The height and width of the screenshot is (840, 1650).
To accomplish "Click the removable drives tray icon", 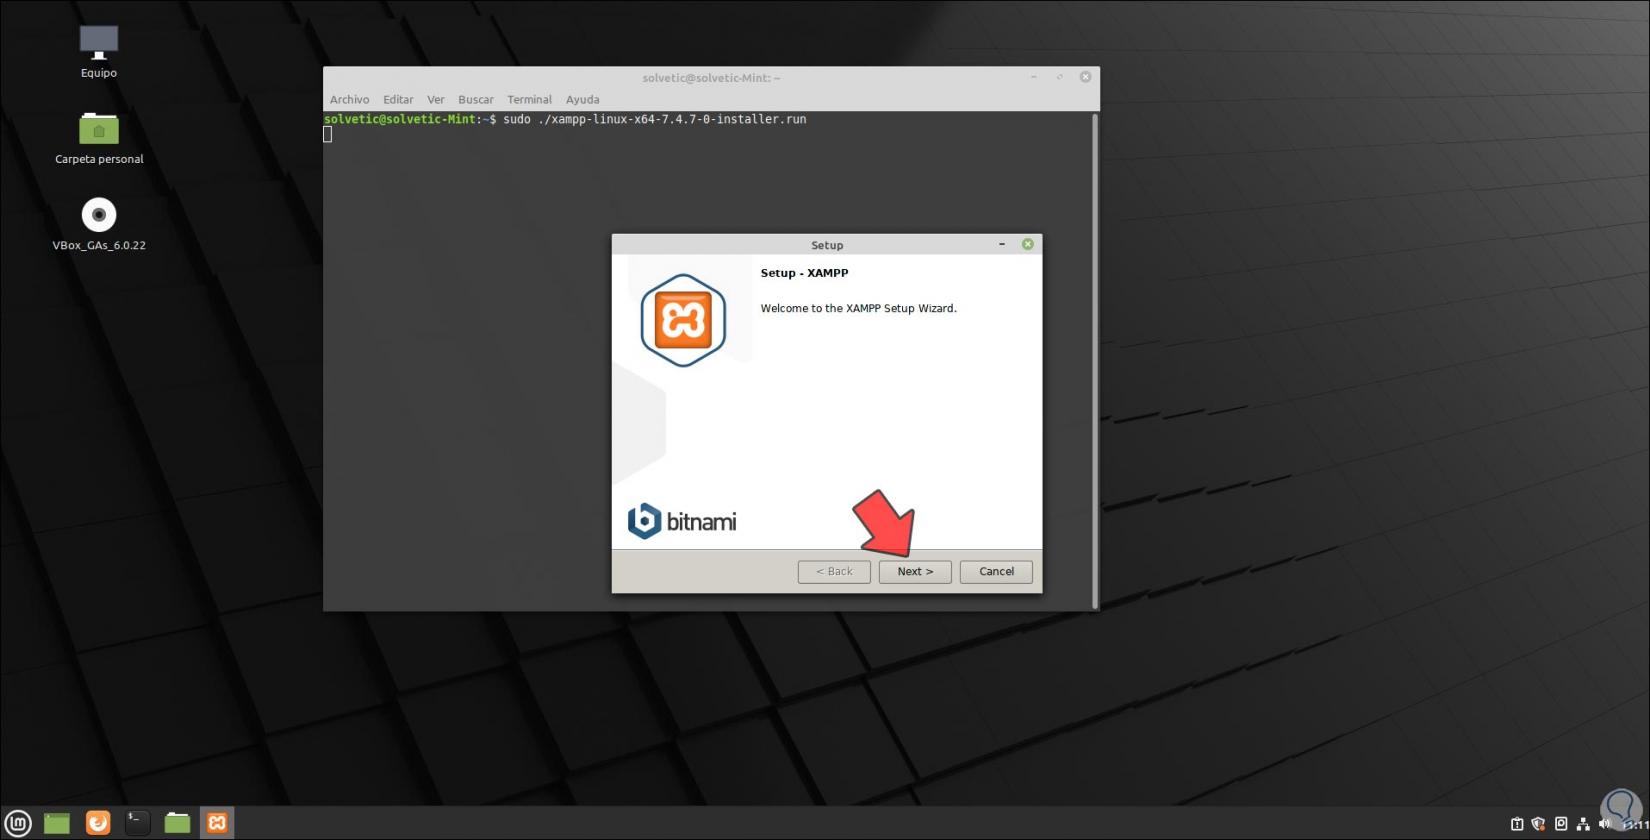I will [1561, 824].
